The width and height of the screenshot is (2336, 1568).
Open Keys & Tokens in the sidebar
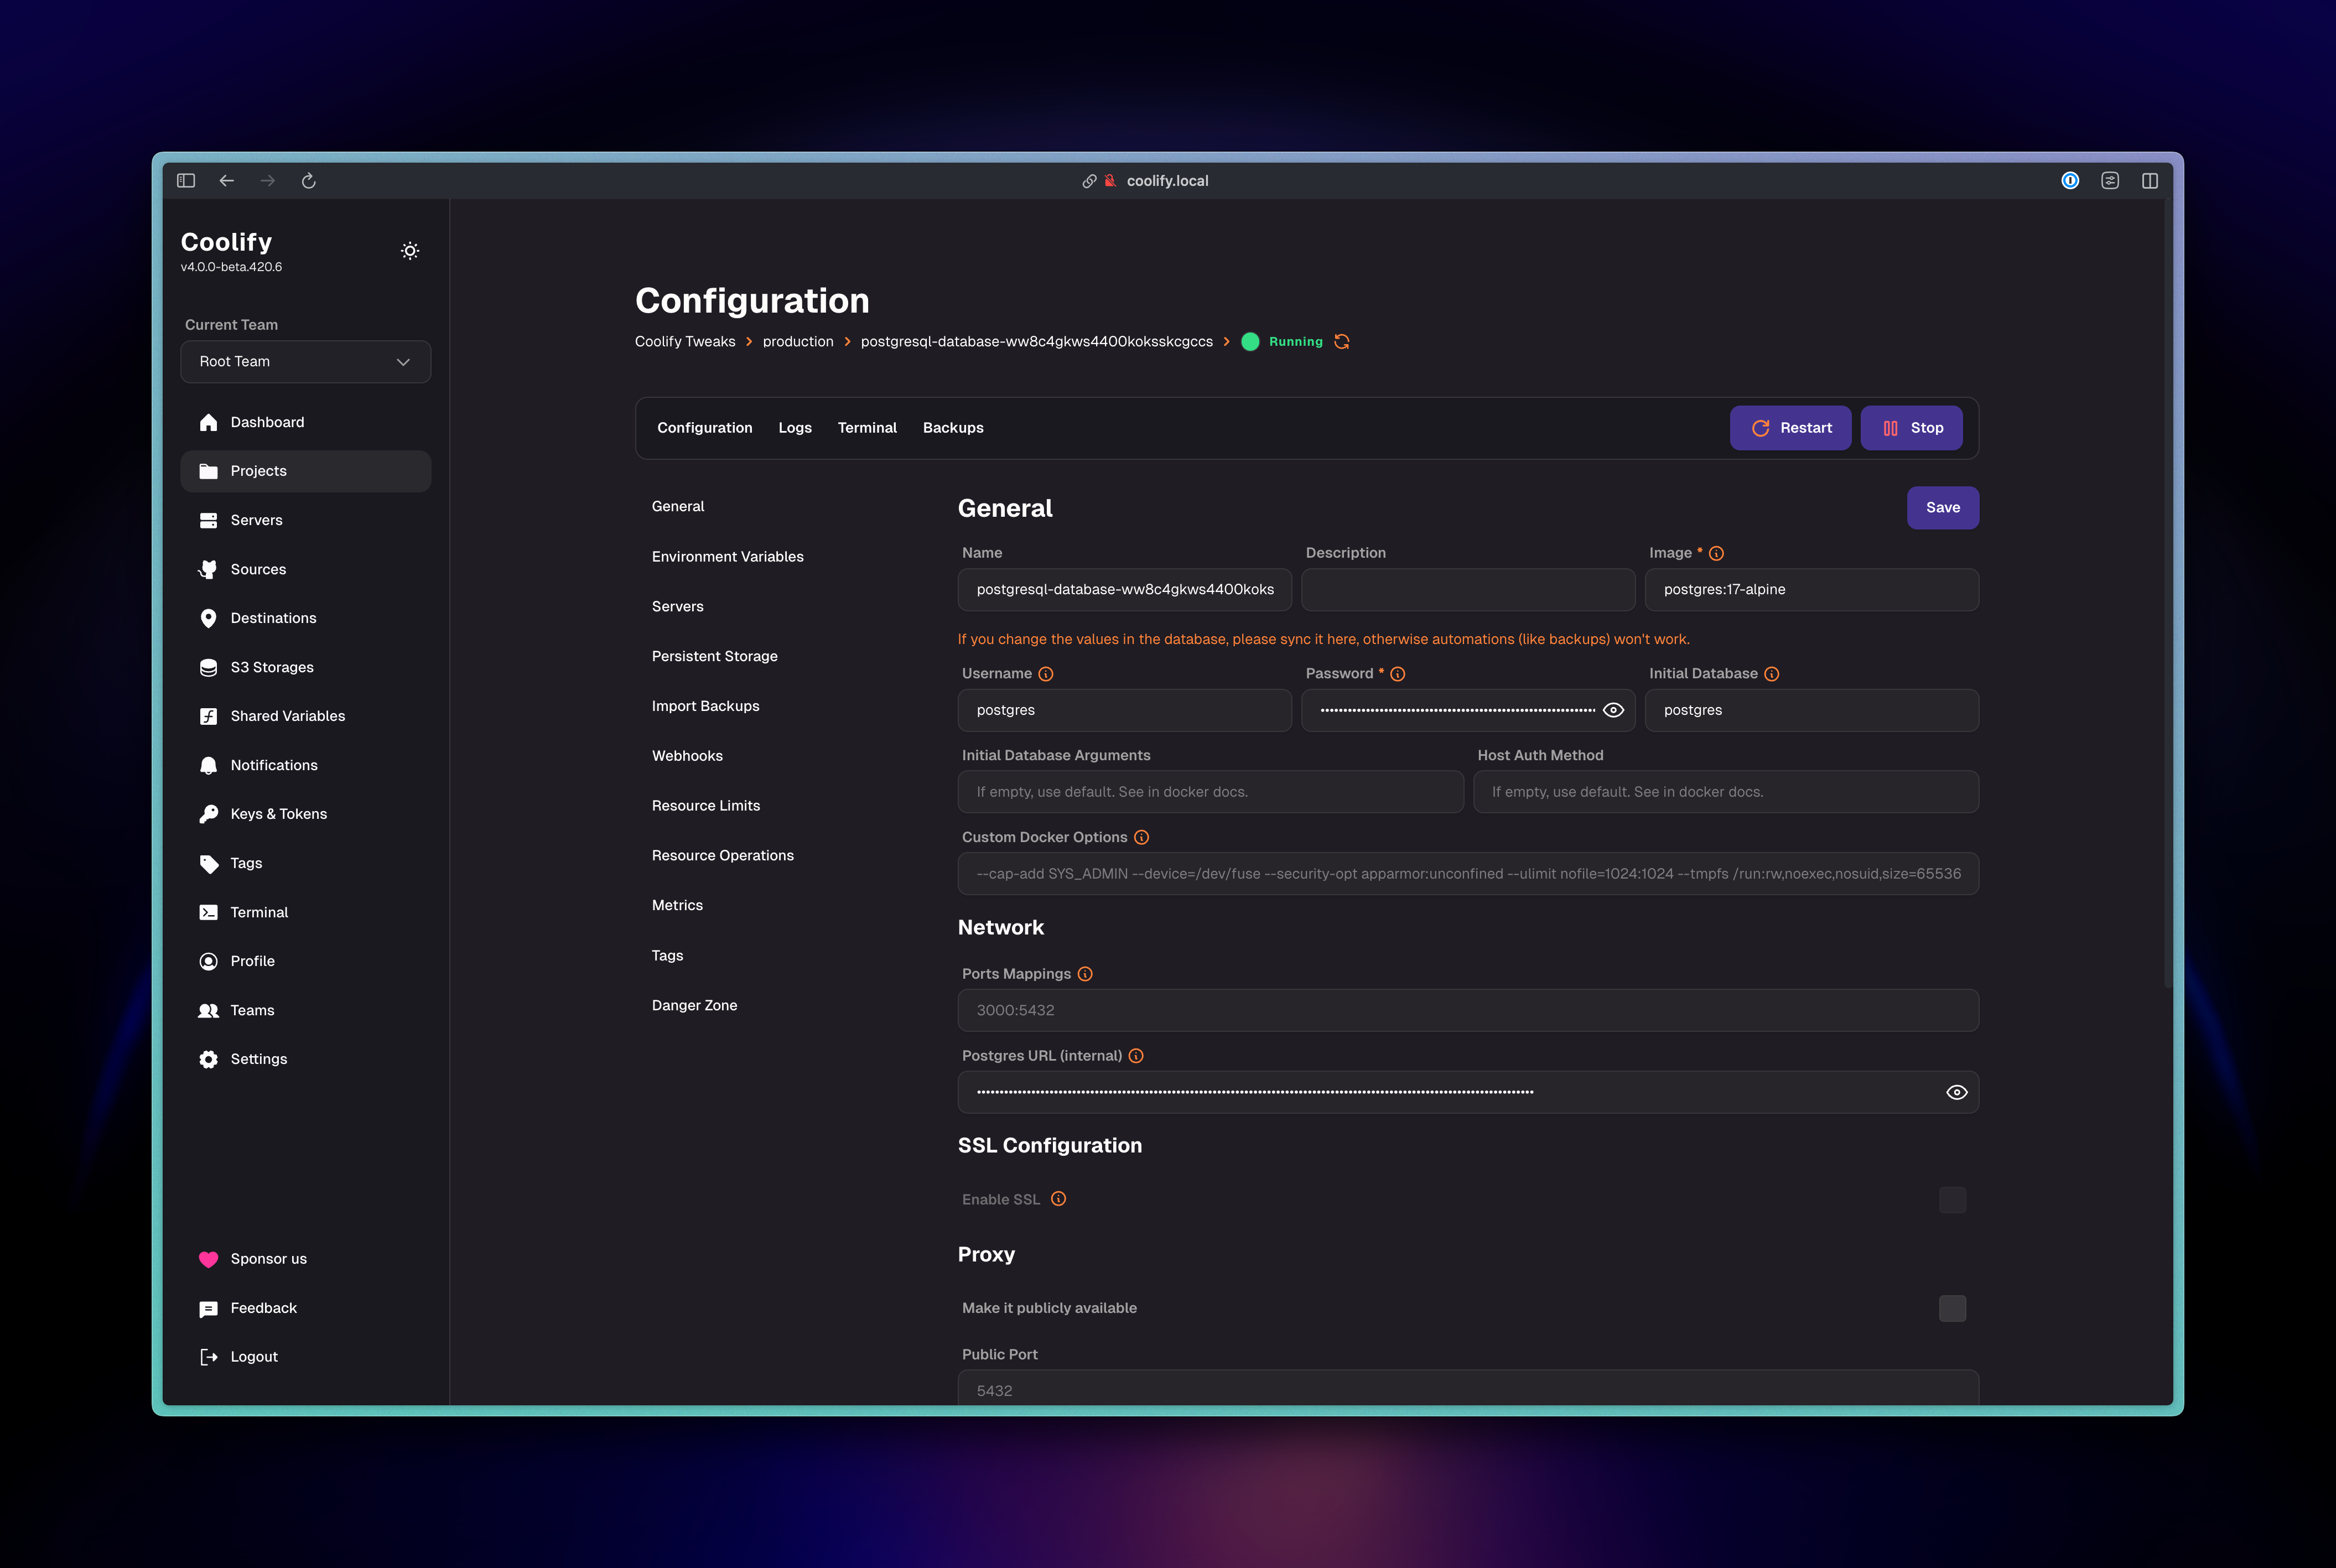pyautogui.click(x=278, y=814)
